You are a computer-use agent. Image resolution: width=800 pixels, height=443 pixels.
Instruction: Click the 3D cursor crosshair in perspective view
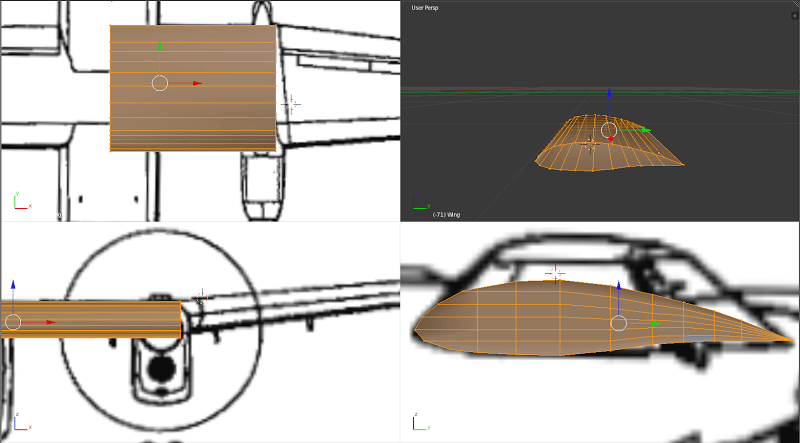pyautogui.click(x=591, y=144)
